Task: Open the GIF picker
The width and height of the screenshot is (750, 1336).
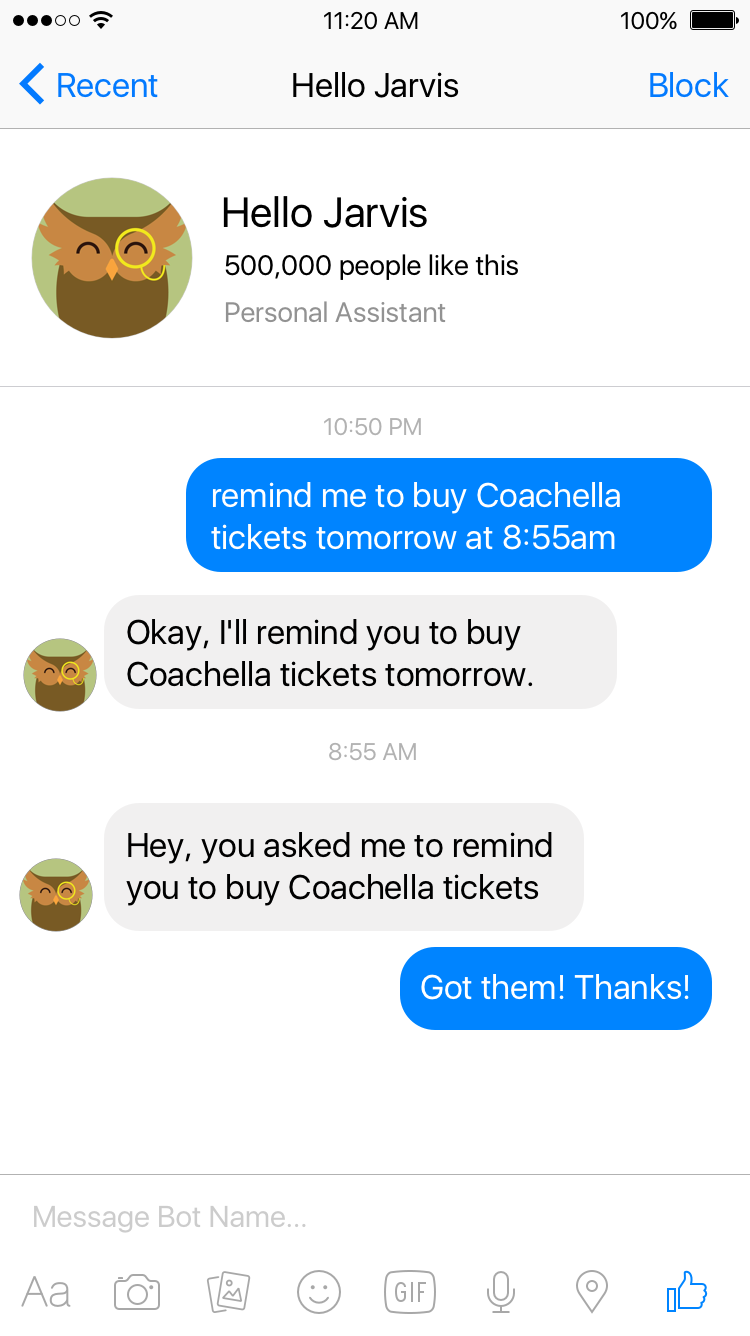Action: click(410, 1291)
